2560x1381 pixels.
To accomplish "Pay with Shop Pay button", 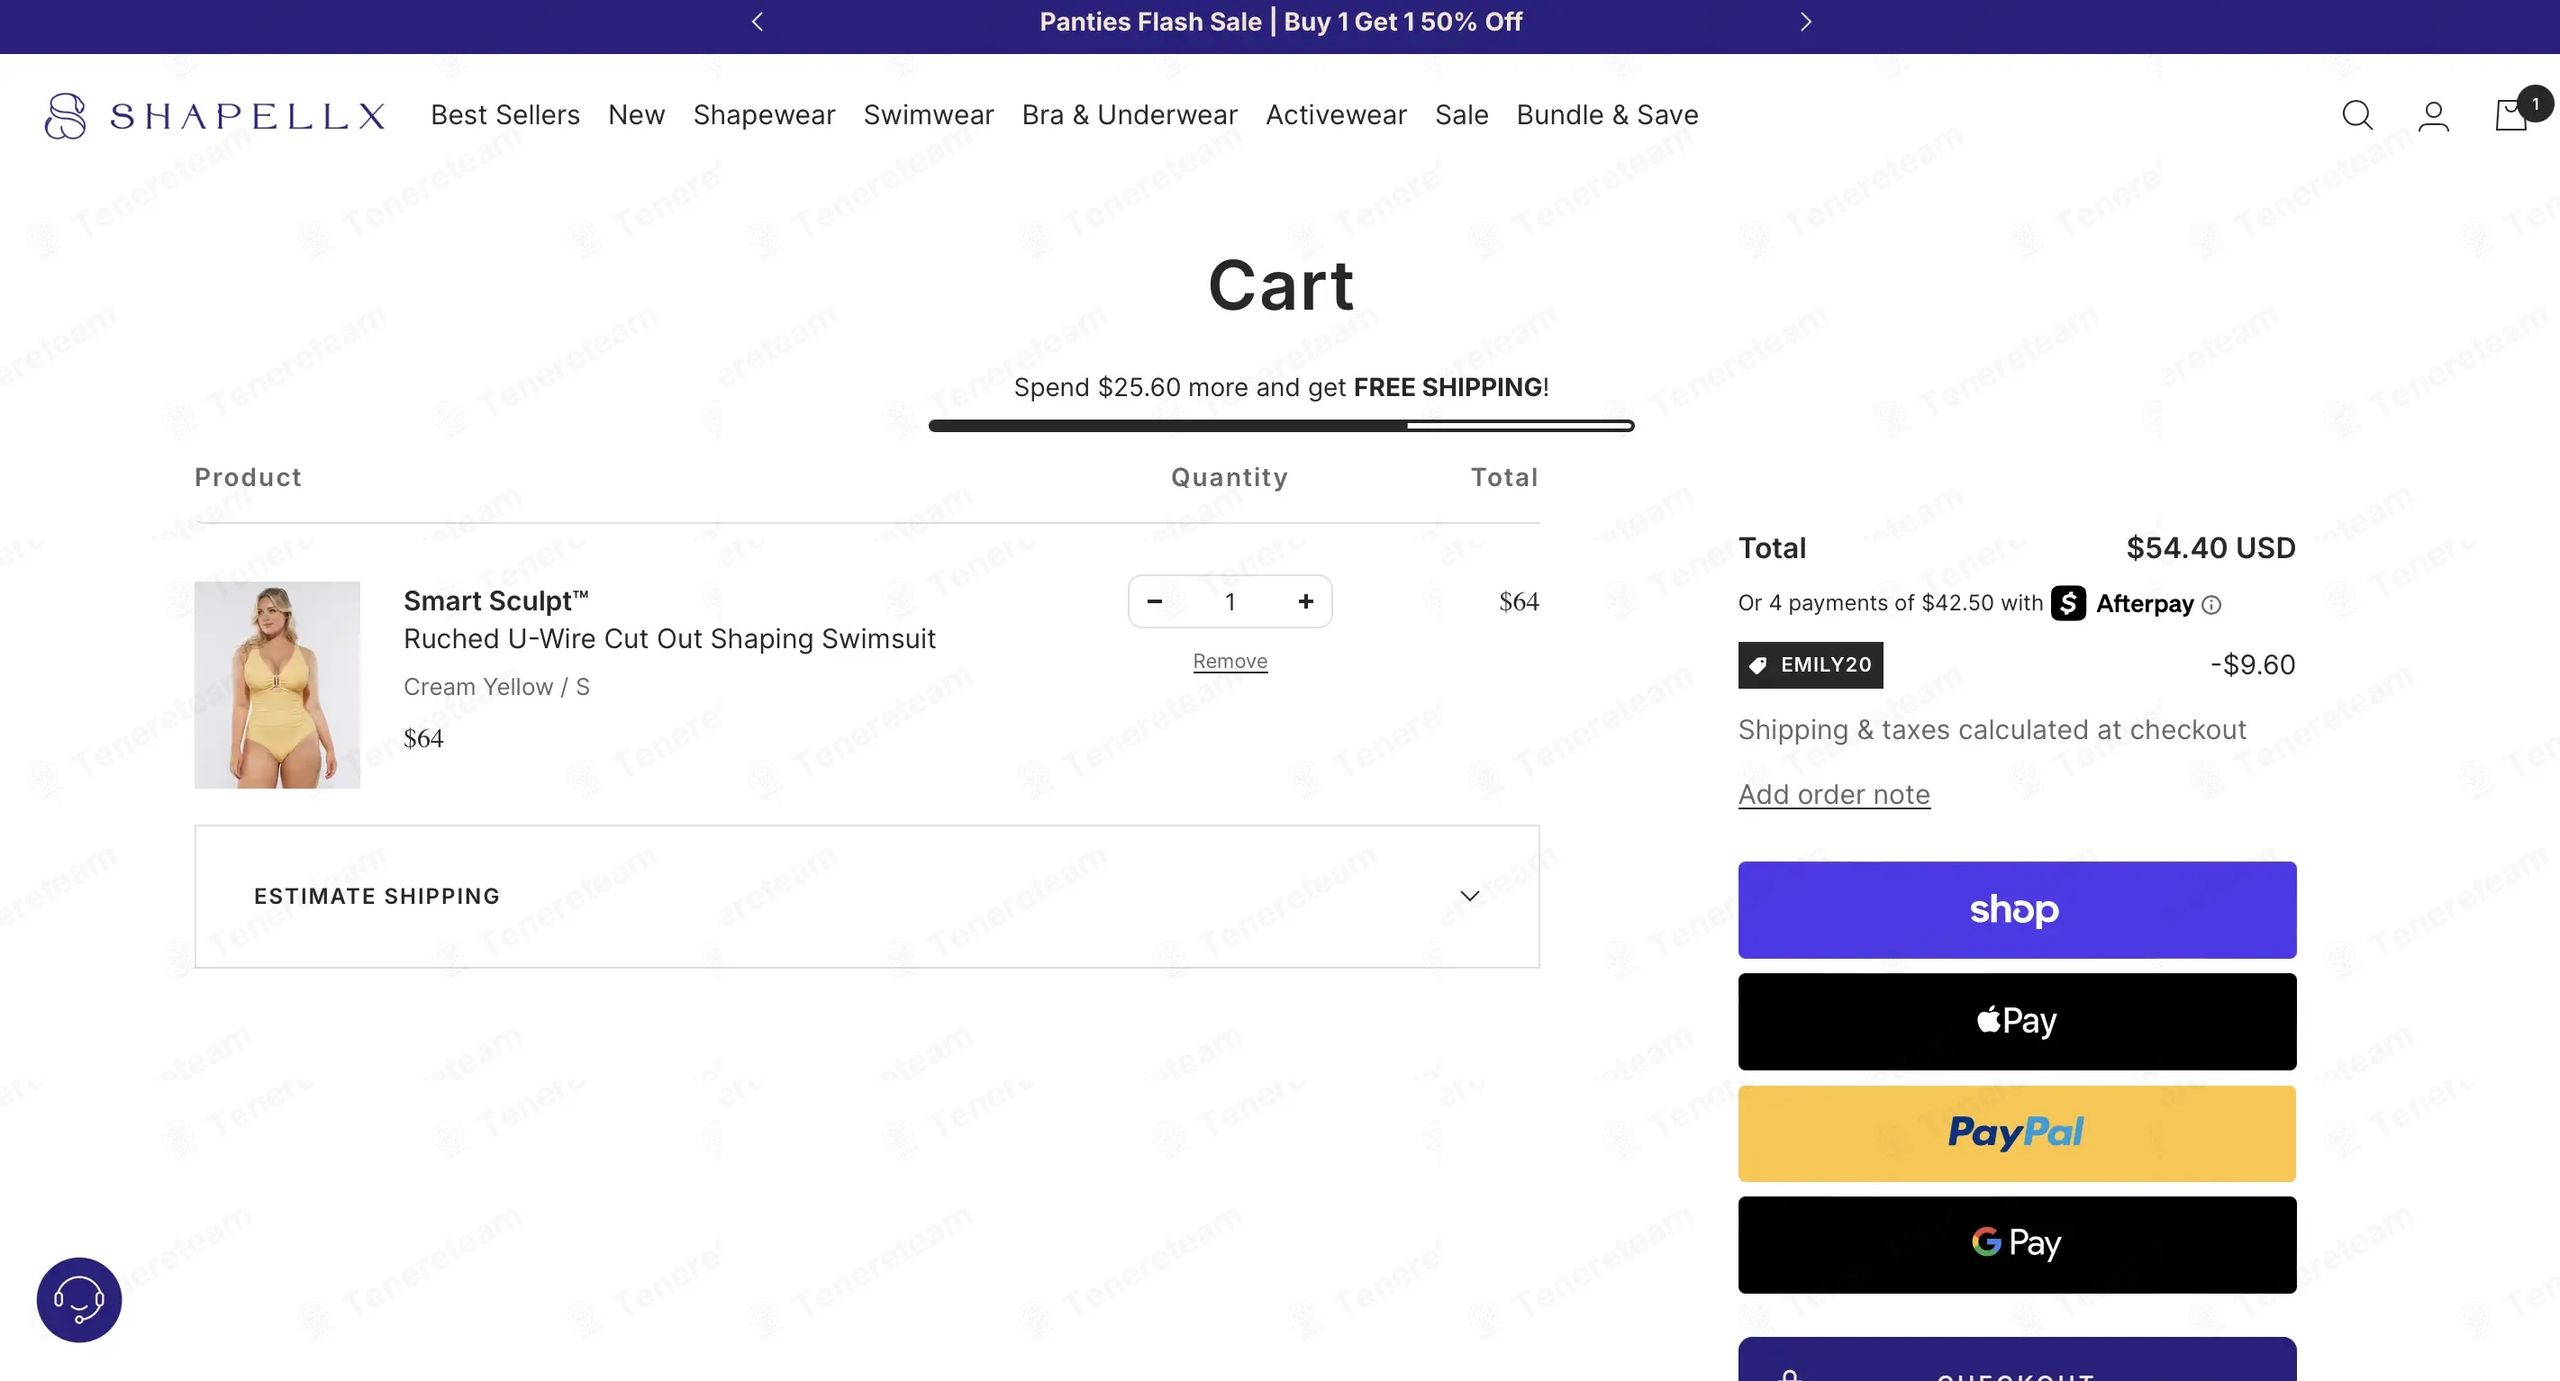I will (2017, 910).
